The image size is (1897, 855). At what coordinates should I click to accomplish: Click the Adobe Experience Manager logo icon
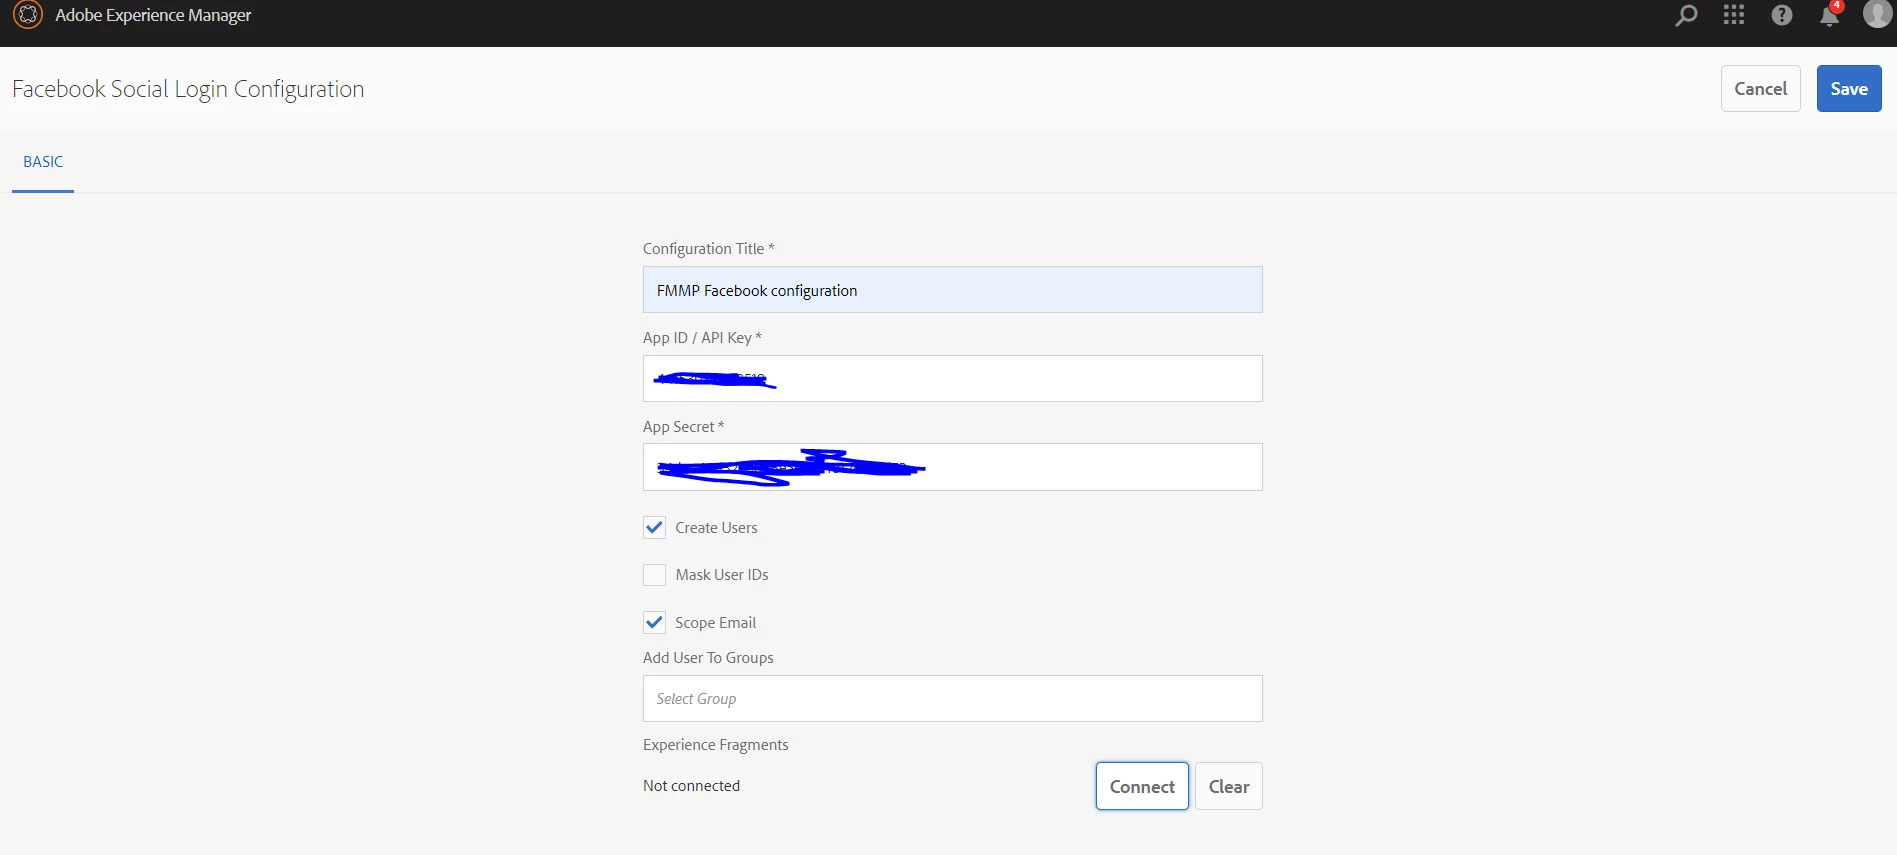click(28, 15)
